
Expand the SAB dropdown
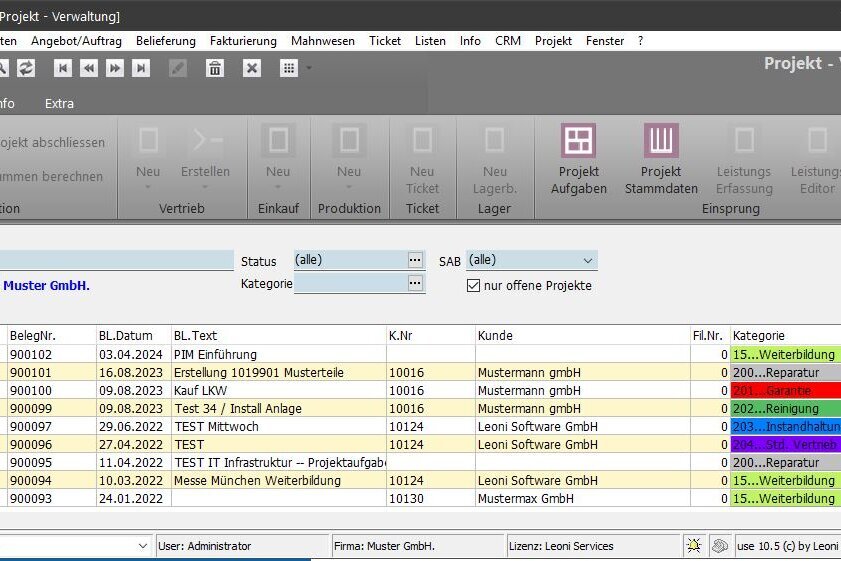587,260
